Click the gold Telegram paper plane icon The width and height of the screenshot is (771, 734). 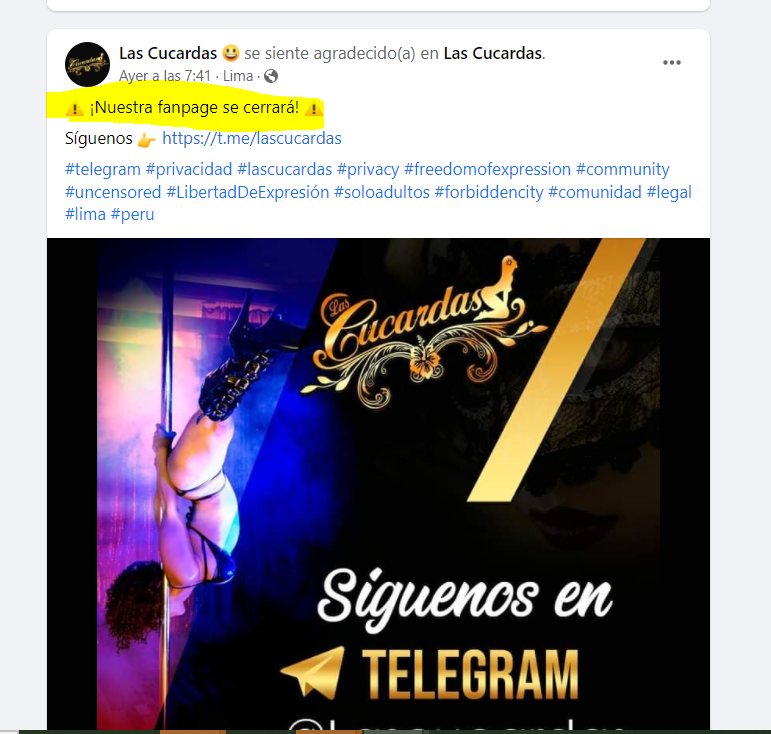(x=312, y=672)
